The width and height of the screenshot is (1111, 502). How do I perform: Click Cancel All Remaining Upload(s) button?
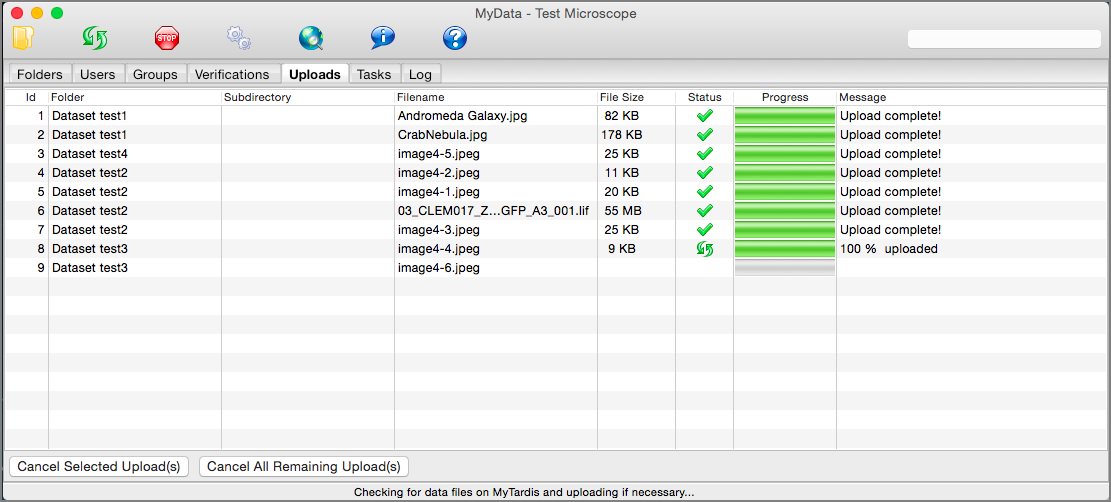pos(304,466)
